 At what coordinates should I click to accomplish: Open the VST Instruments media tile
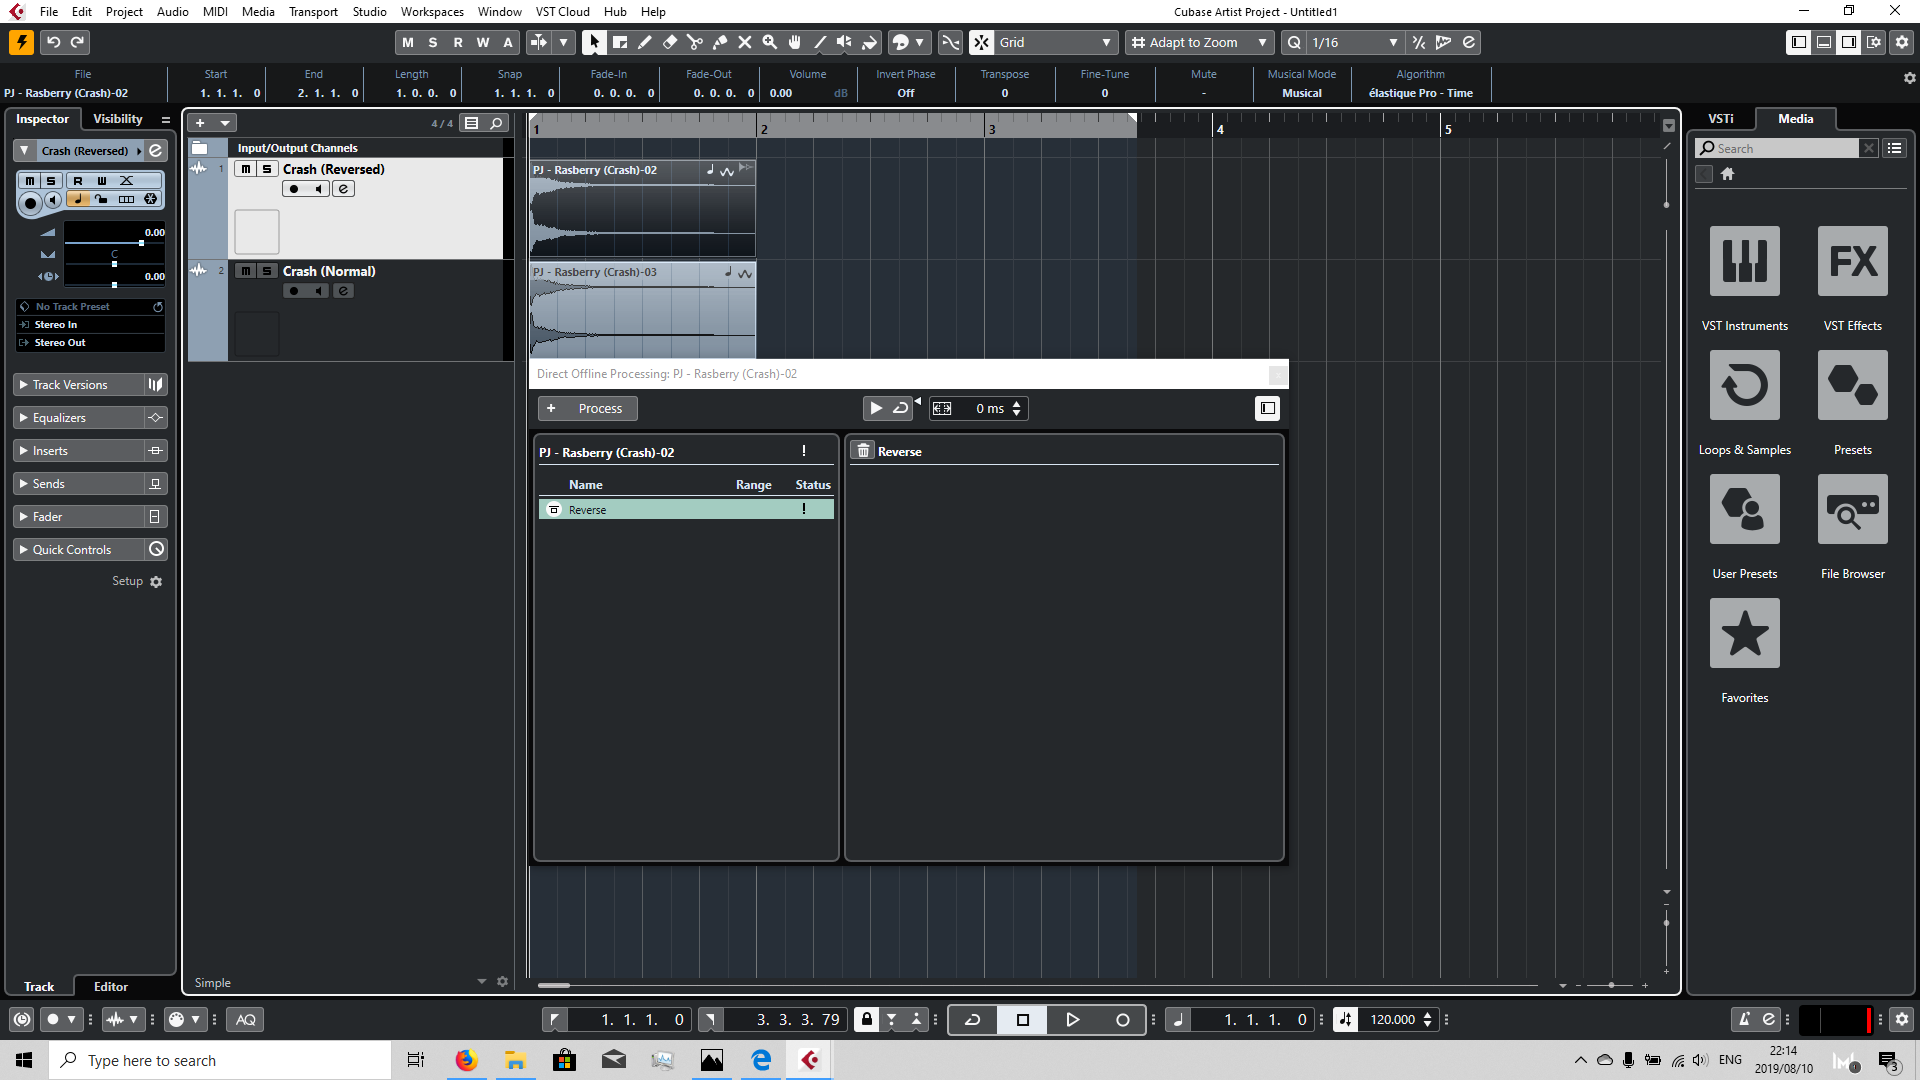click(1744, 261)
